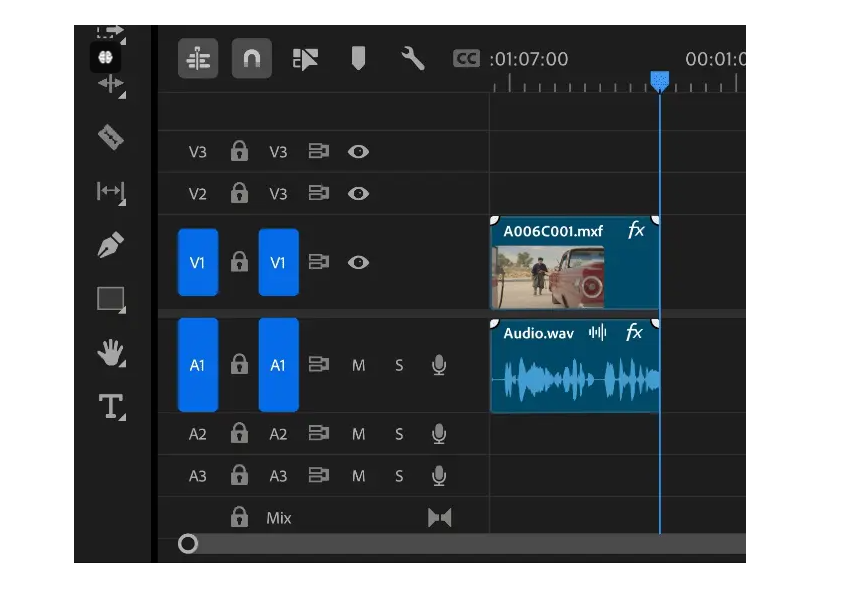
Task: Click the Mix track output icon
Action: 439,518
